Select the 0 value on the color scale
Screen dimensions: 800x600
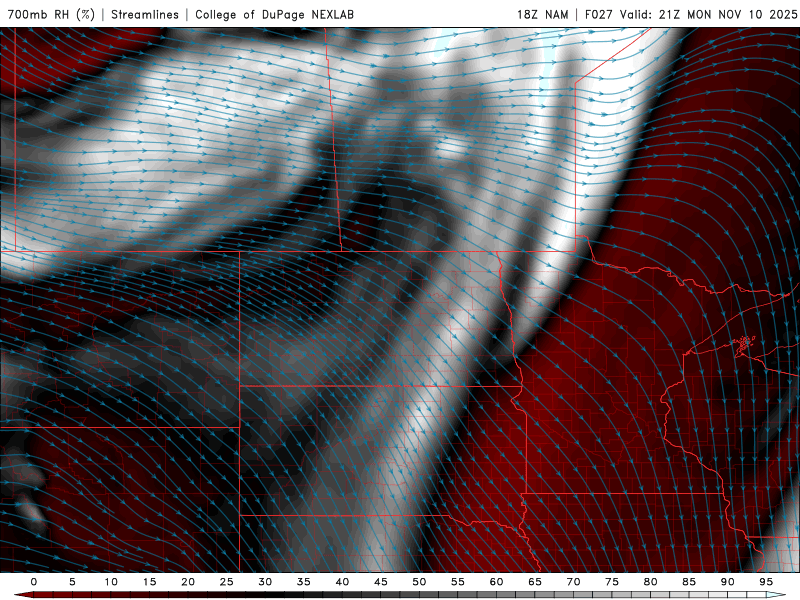(x=34, y=582)
